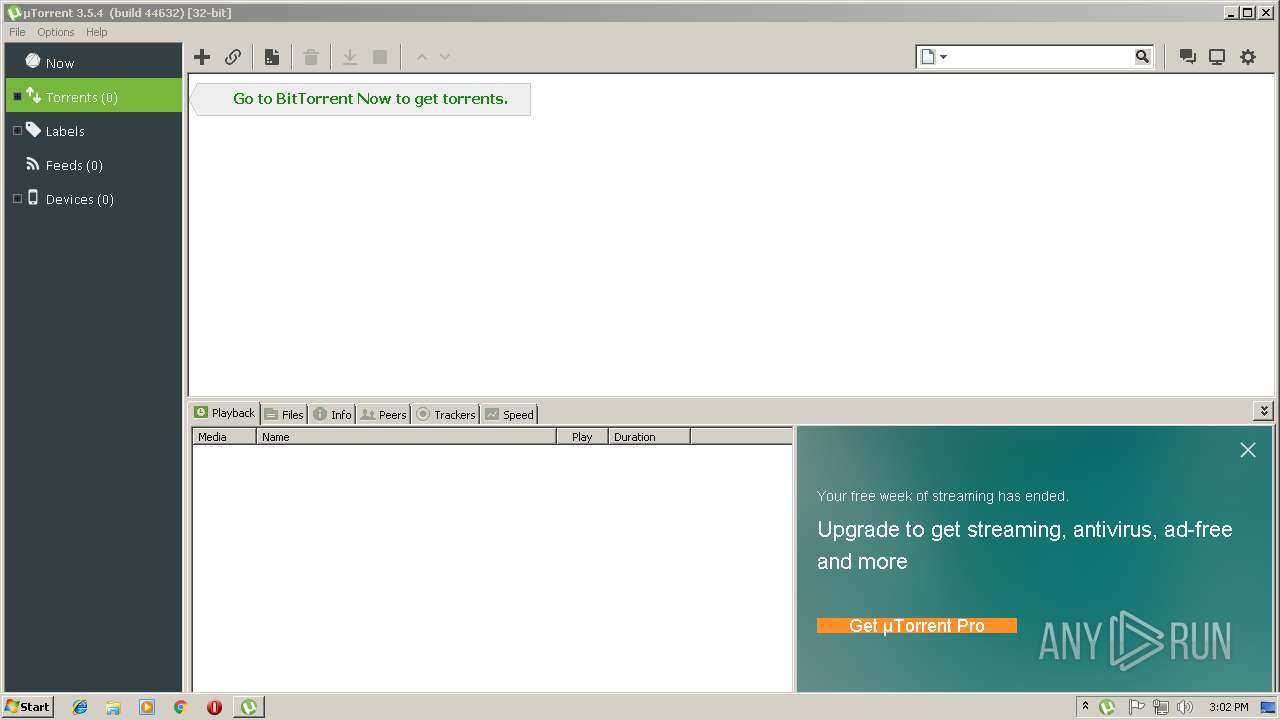This screenshot has width=1280, height=720.
Task: Click Show desktop button
Action: point(1268,707)
